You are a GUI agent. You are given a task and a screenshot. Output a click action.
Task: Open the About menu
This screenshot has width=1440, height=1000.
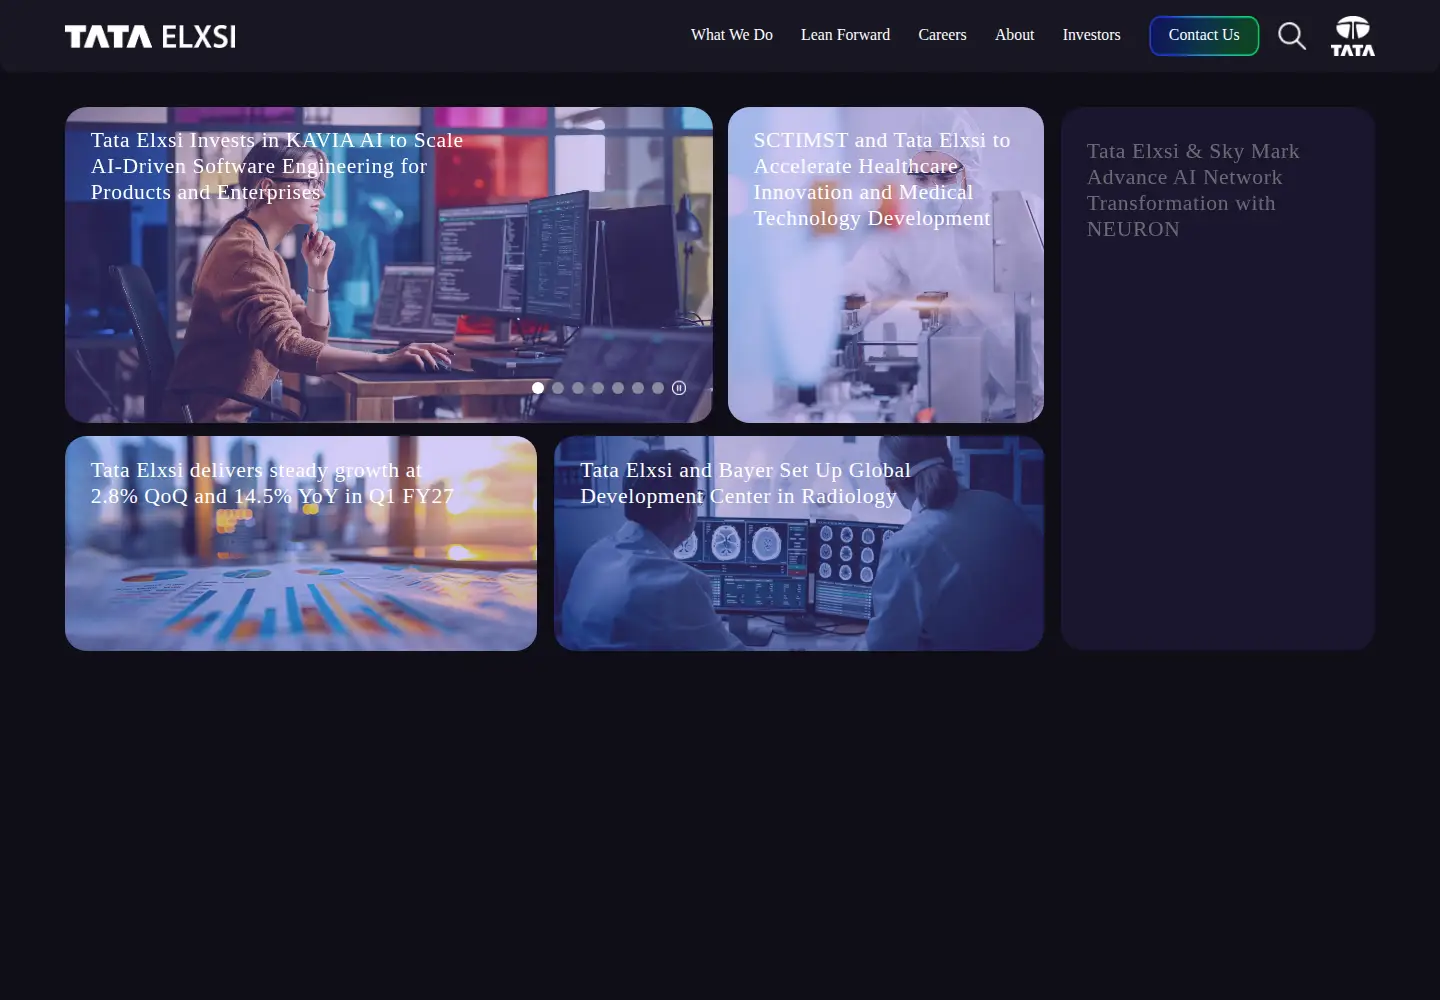(1014, 35)
